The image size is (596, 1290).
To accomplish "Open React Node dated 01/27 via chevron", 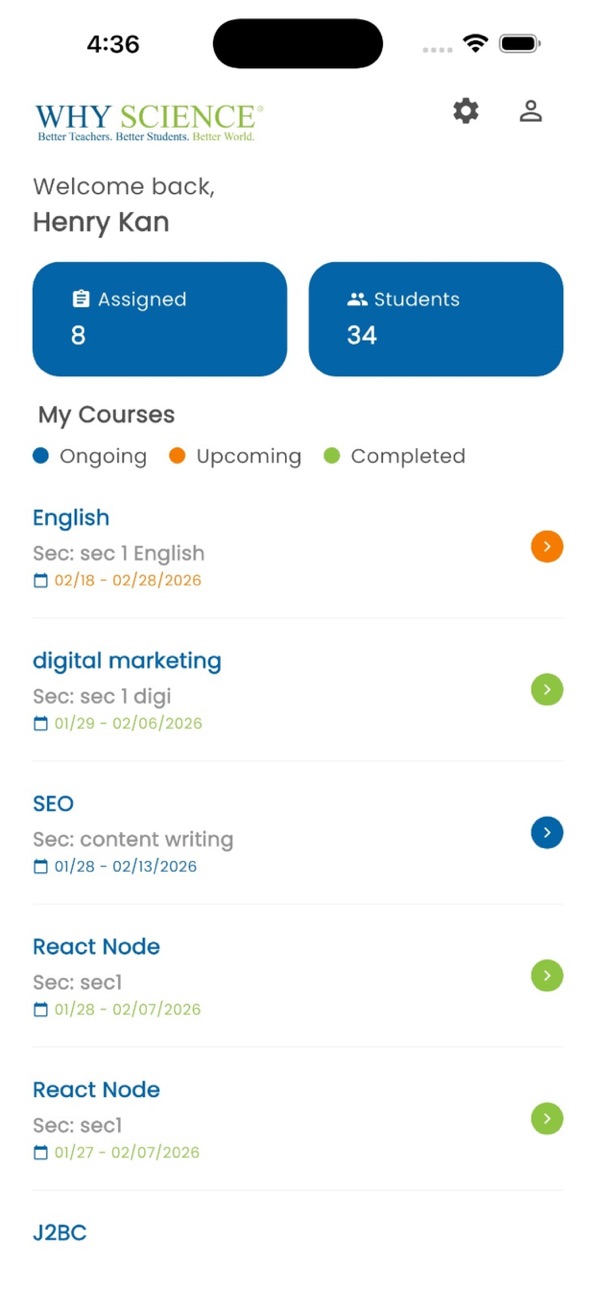I will coord(547,1119).
